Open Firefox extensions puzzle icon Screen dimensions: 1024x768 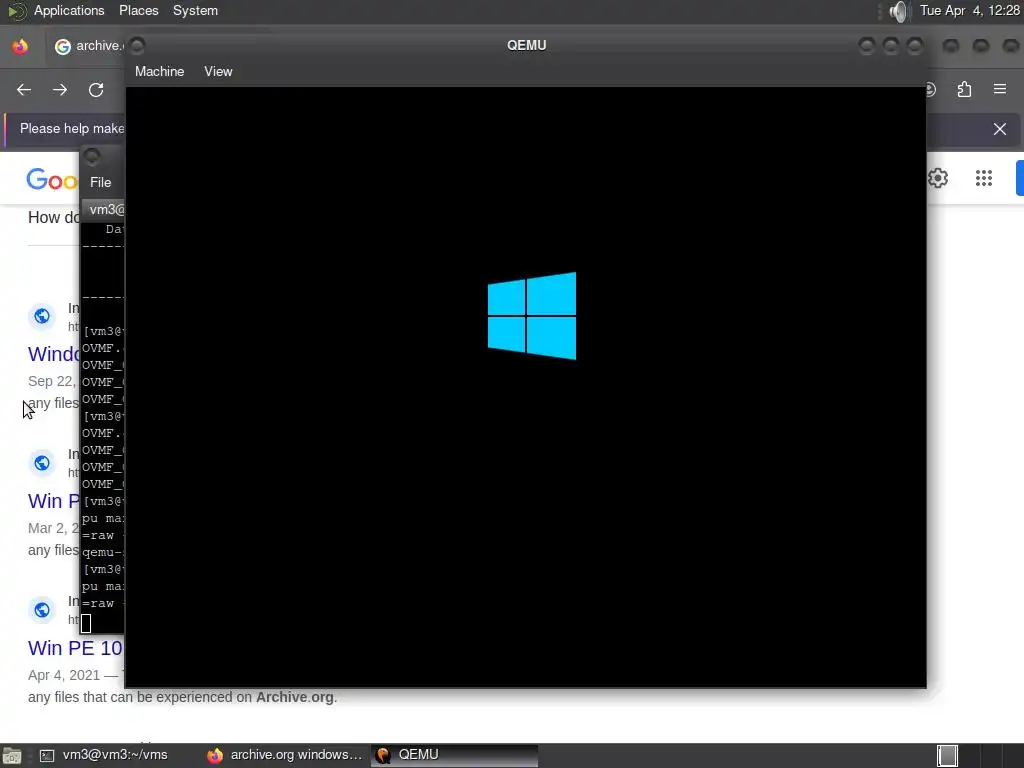click(x=964, y=89)
